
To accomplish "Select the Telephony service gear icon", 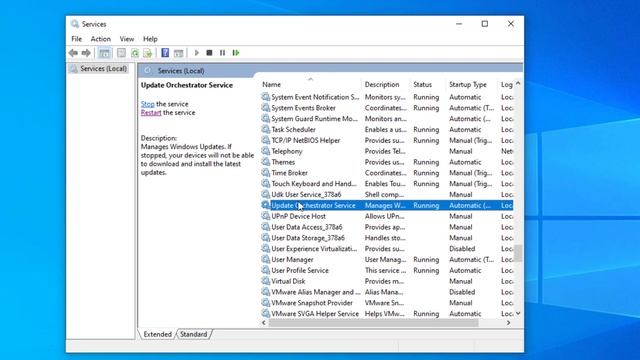I will [x=266, y=151].
